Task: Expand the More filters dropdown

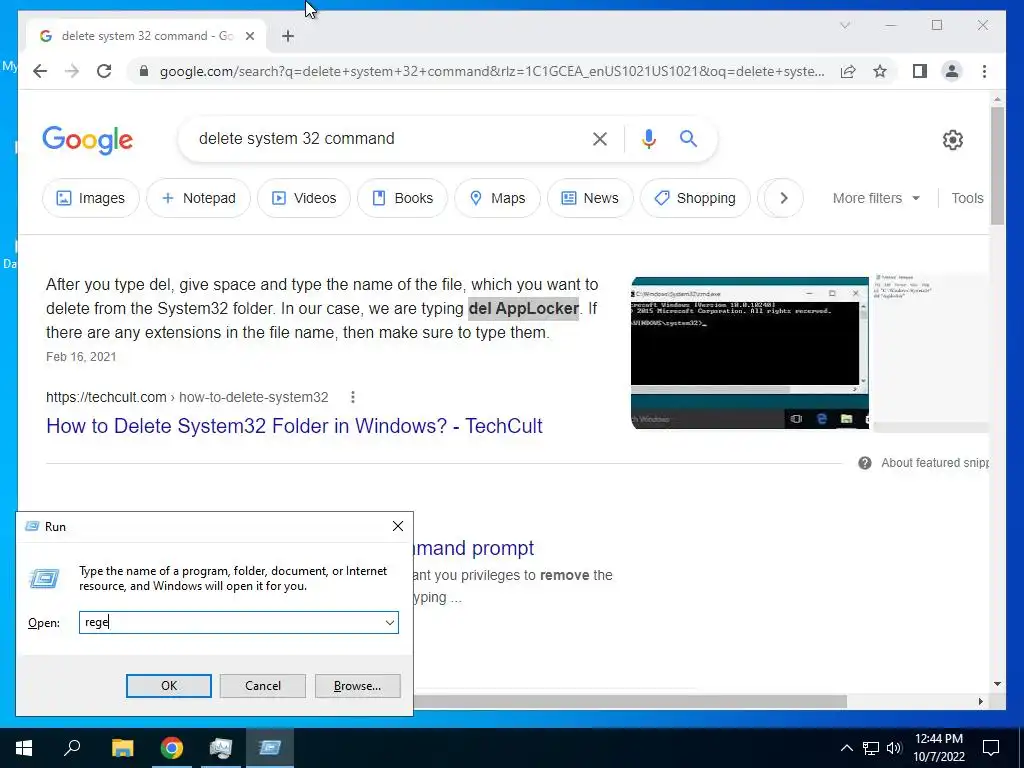Action: click(x=876, y=198)
